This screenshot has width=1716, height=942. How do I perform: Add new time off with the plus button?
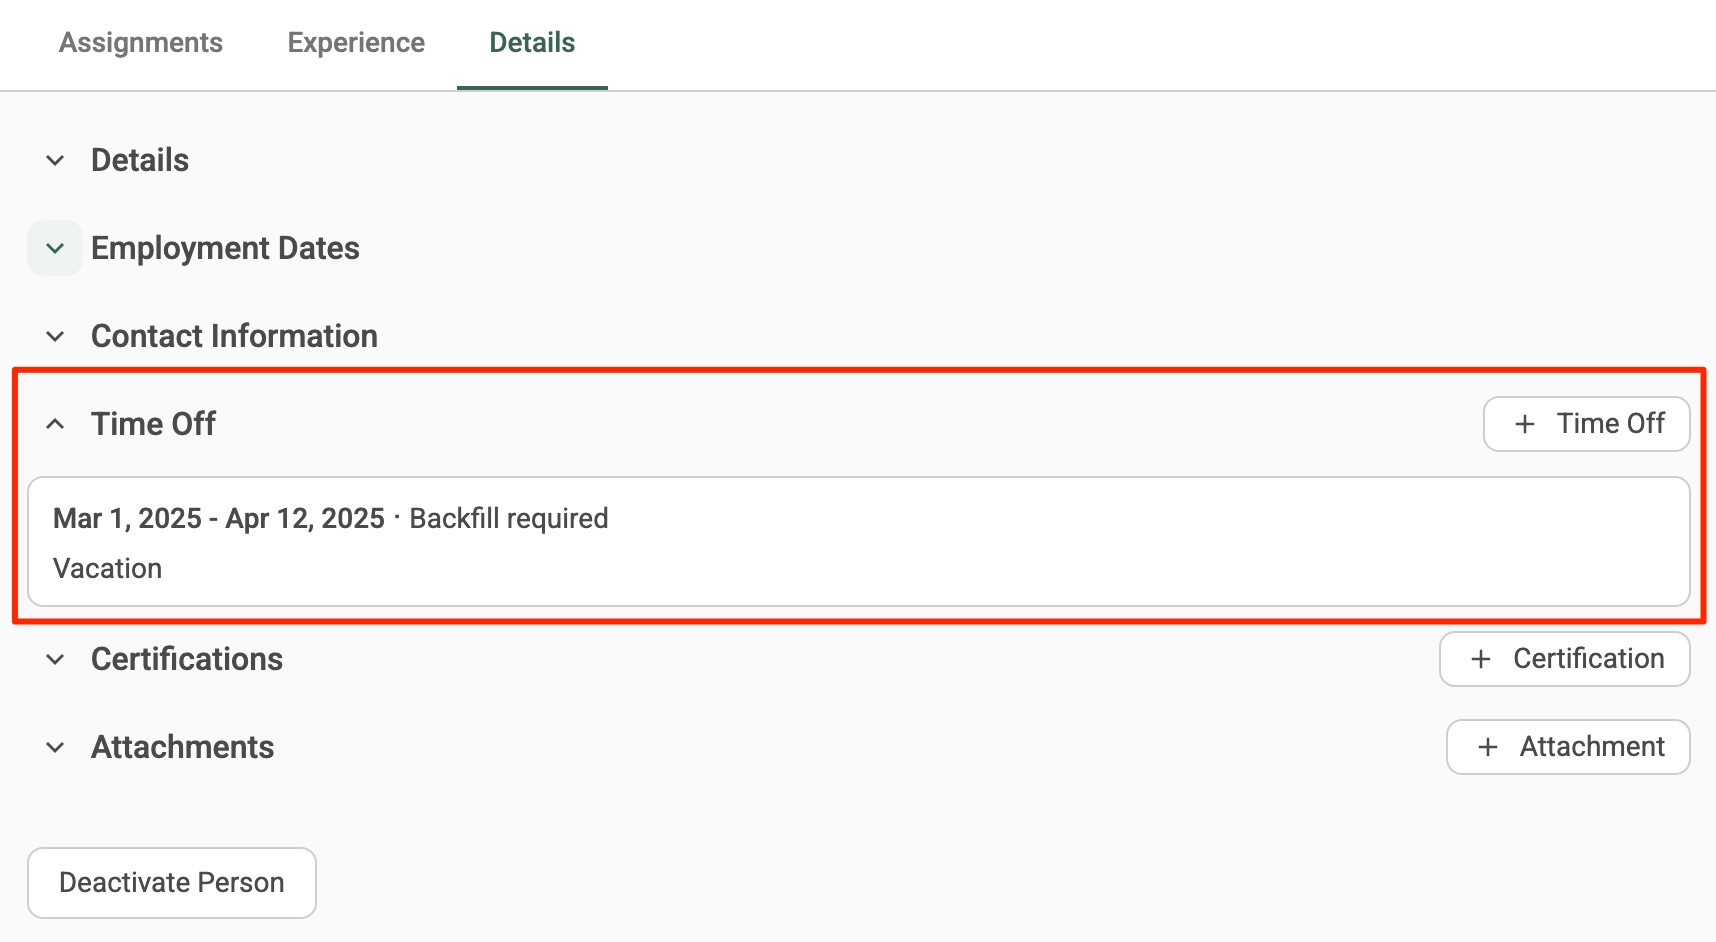[1587, 424]
